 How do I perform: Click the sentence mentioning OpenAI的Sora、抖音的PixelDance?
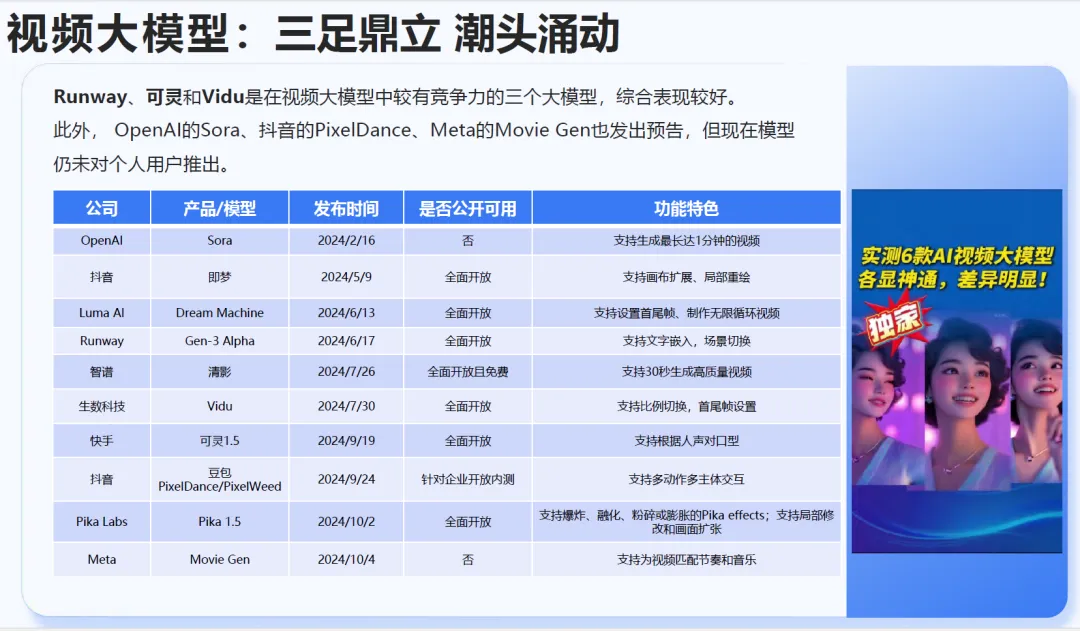click(424, 130)
